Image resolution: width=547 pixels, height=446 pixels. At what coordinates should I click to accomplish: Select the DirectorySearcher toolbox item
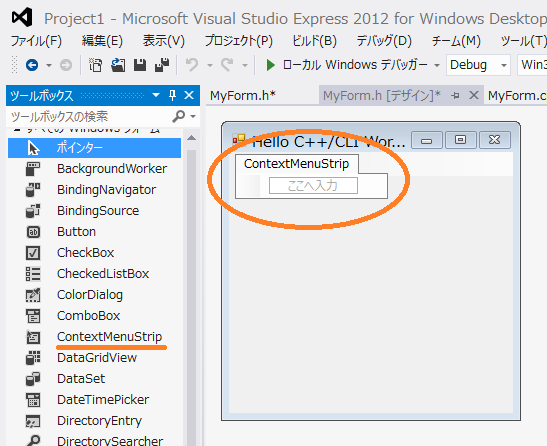95,440
